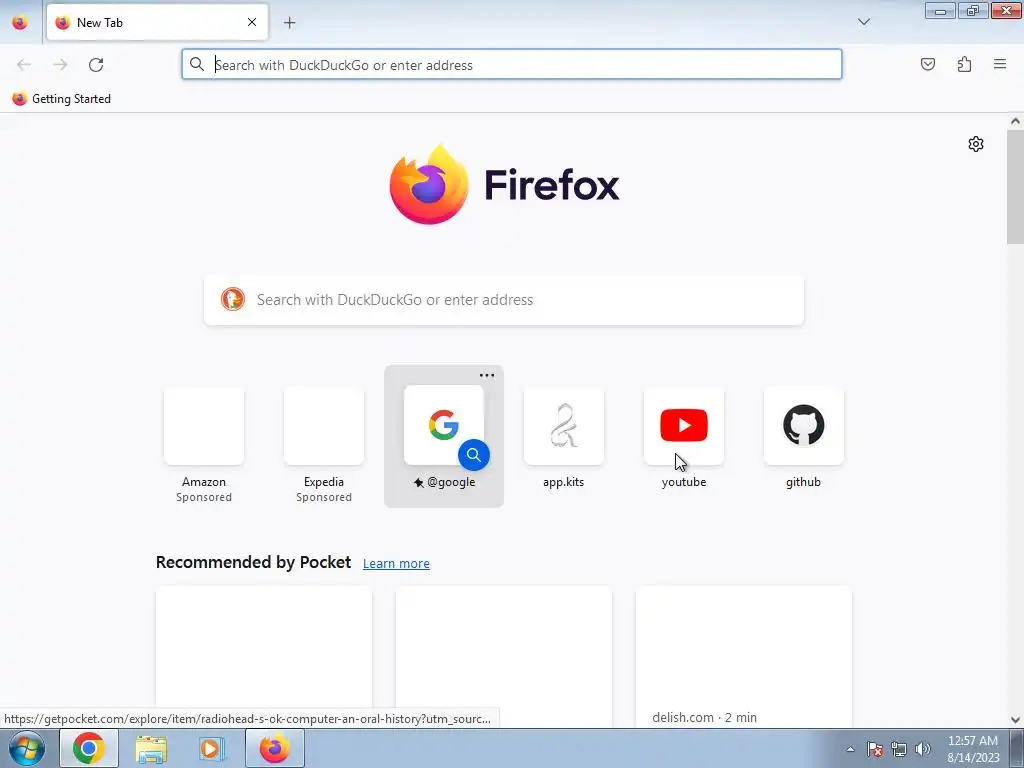Focus the page's DuckDuckGo search box
This screenshot has width=1024, height=768.
point(504,300)
